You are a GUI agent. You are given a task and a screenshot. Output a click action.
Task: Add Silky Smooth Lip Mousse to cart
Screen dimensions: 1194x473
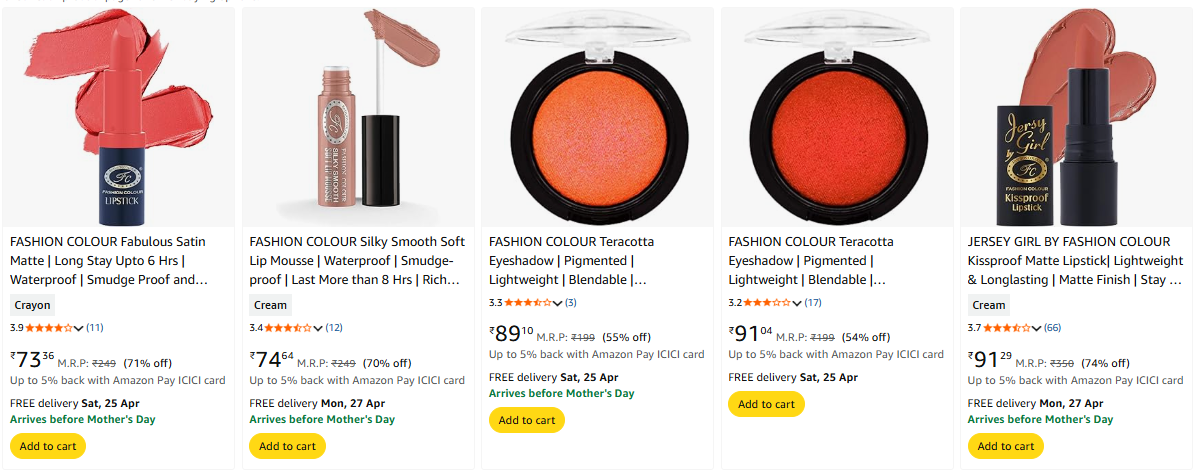tap(287, 446)
